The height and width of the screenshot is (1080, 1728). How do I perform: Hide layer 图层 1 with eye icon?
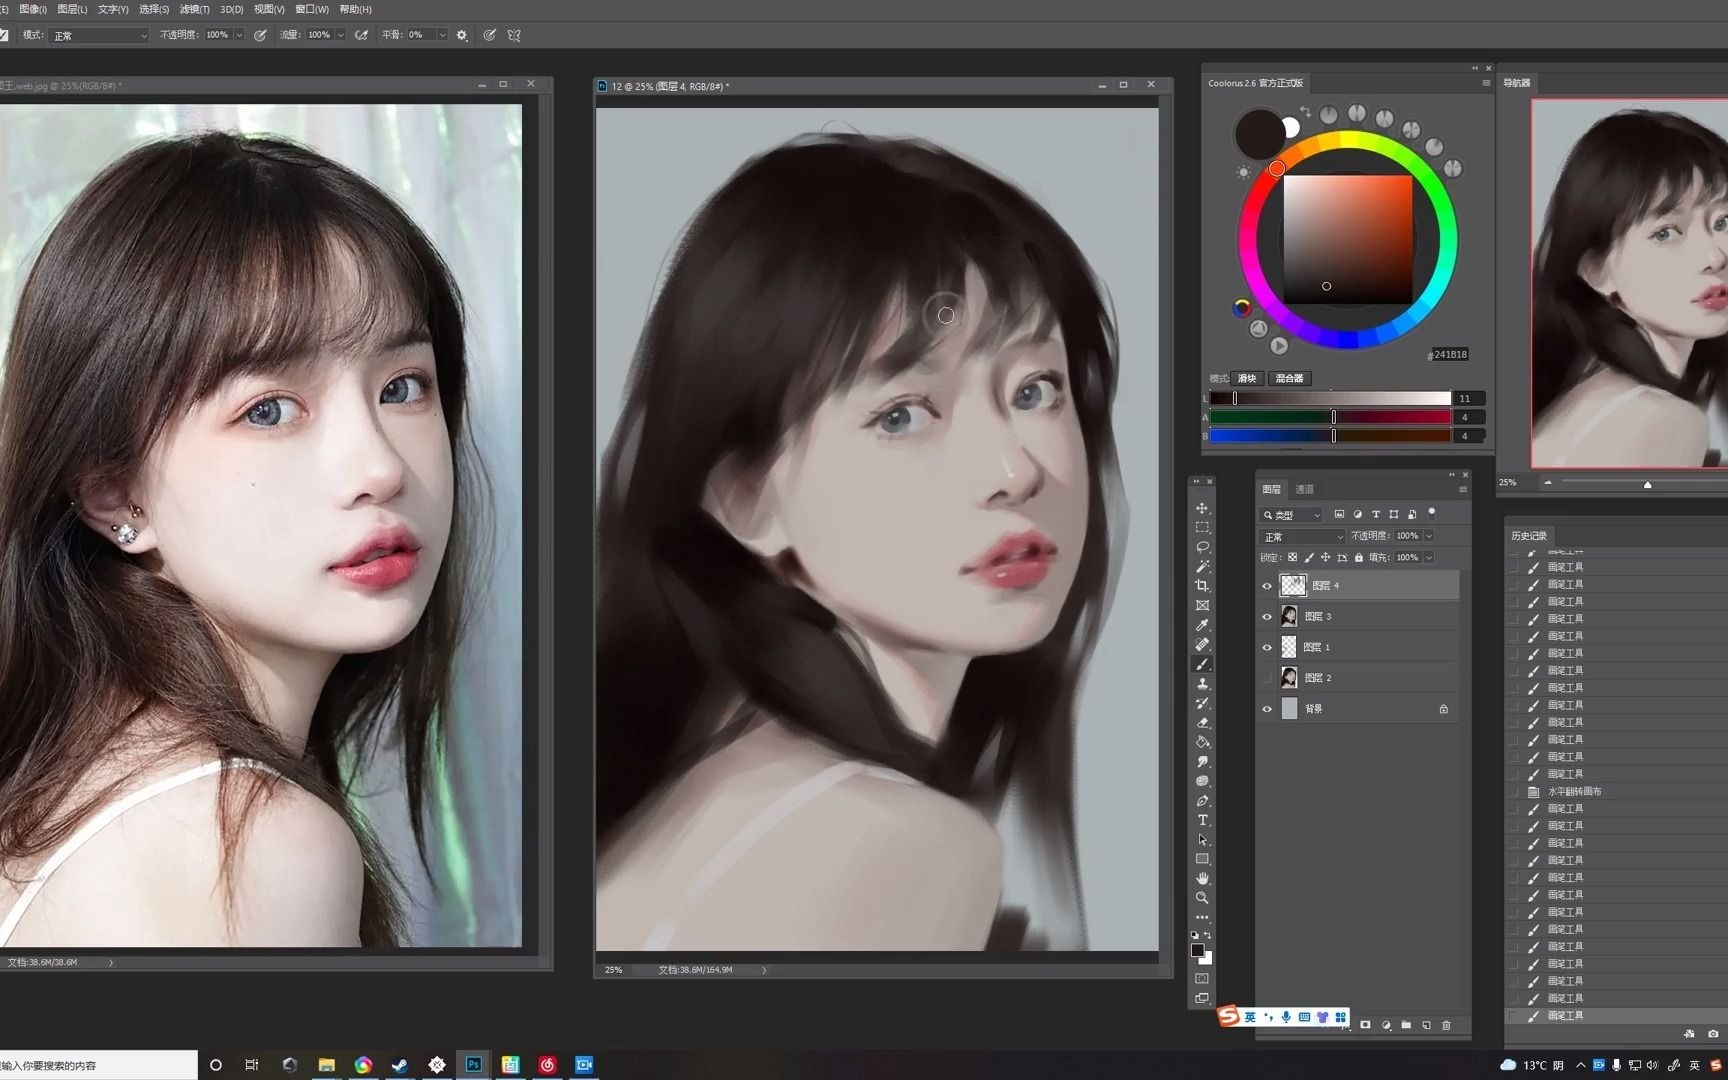1267,648
